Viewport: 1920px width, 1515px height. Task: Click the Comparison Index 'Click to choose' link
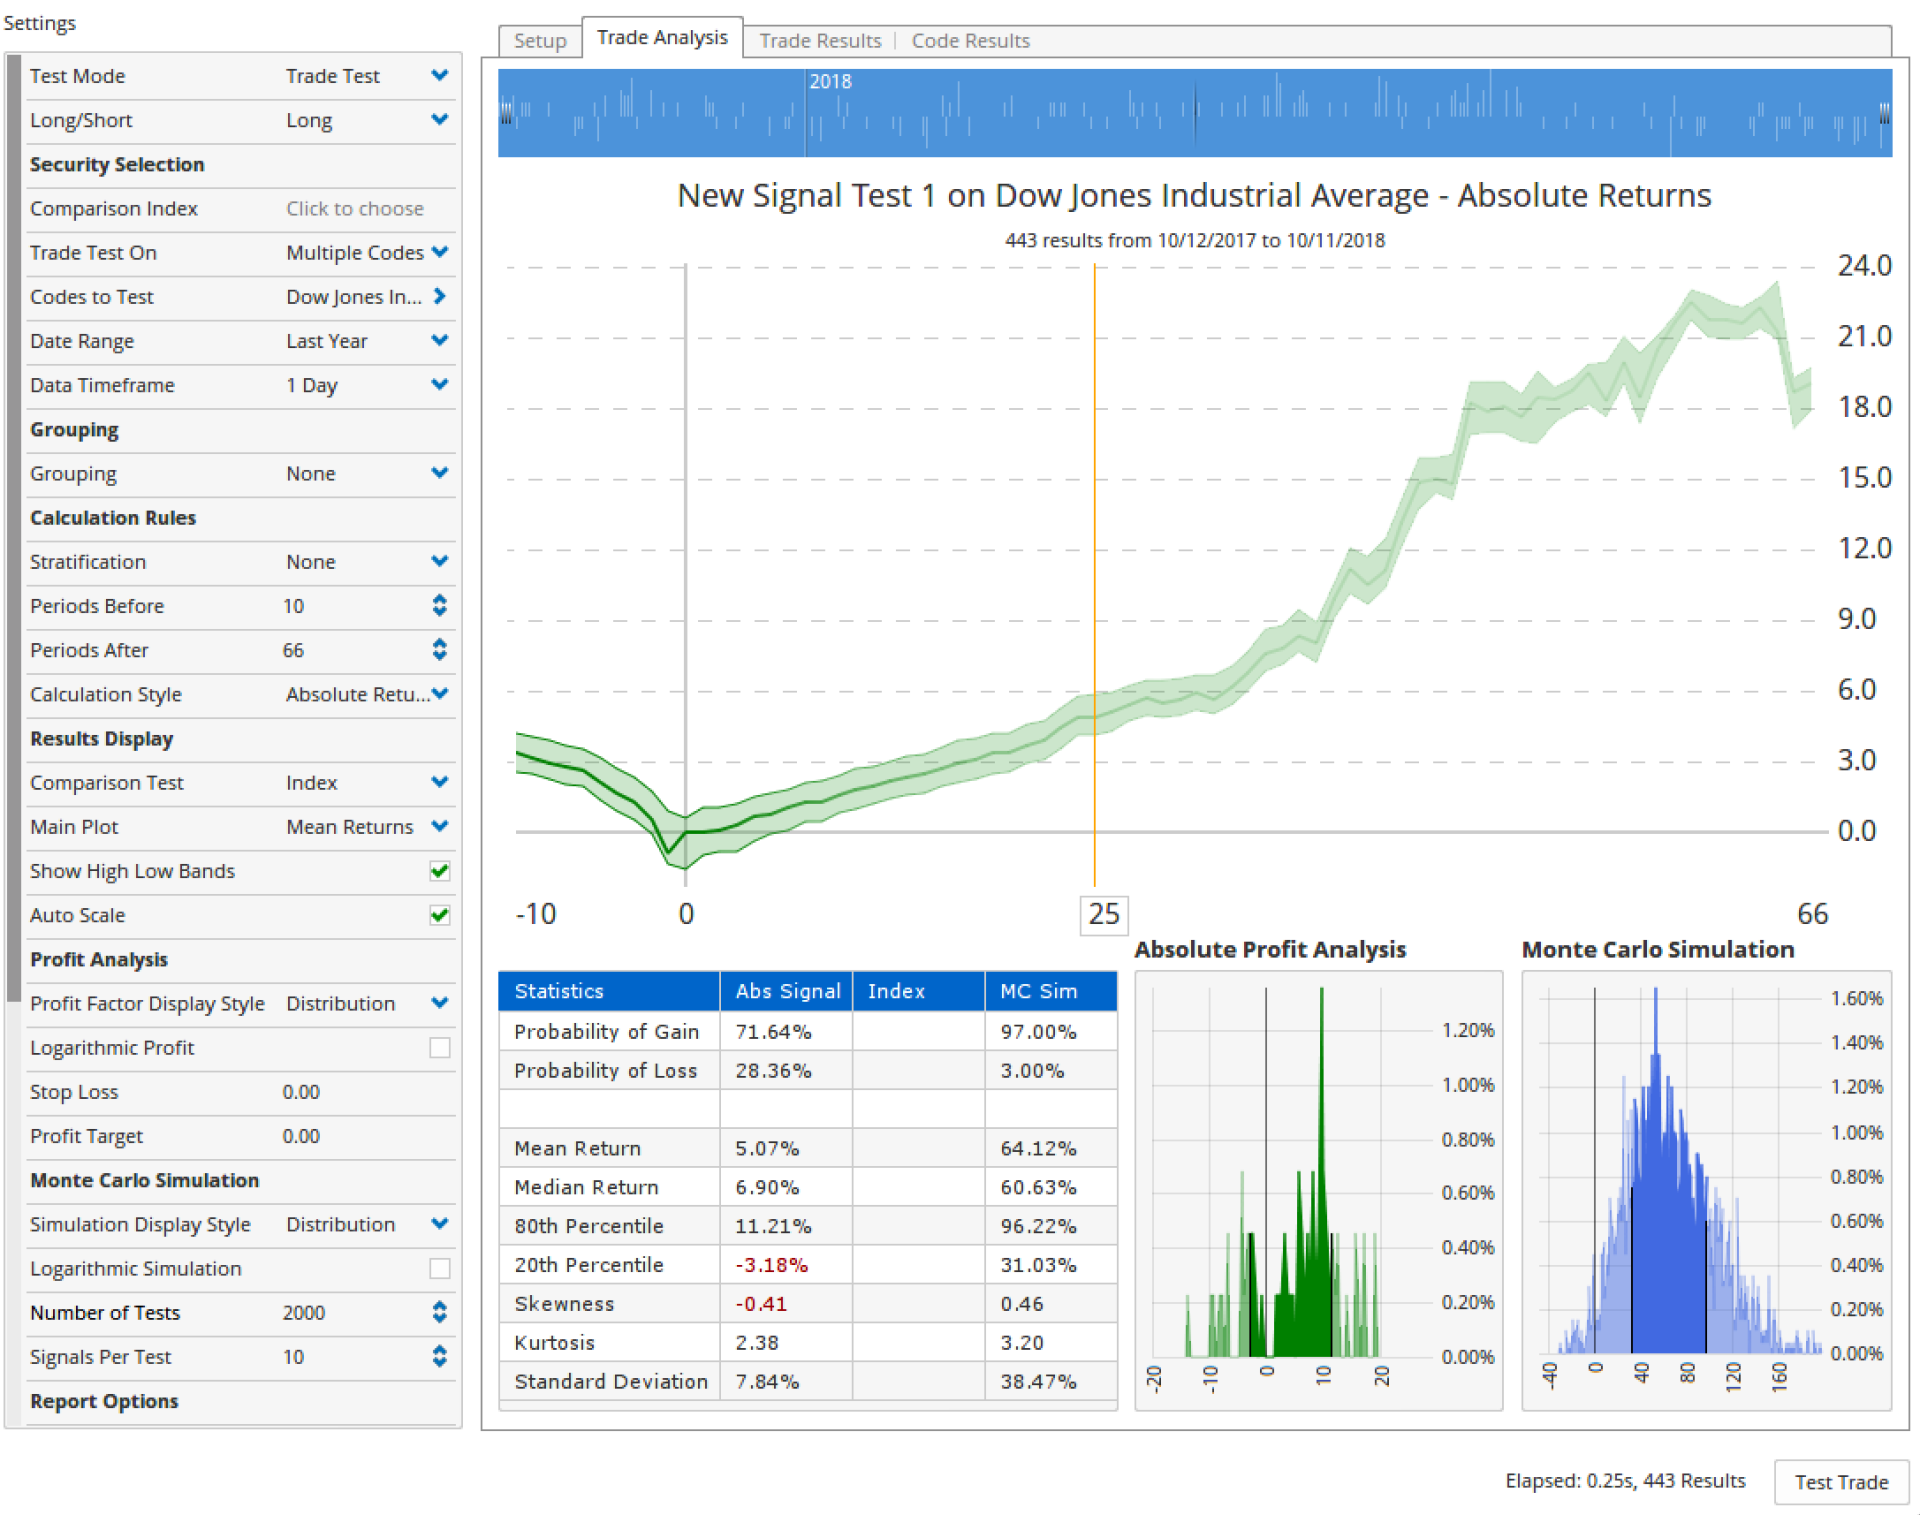pyautogui.click(x=354, y=208)
